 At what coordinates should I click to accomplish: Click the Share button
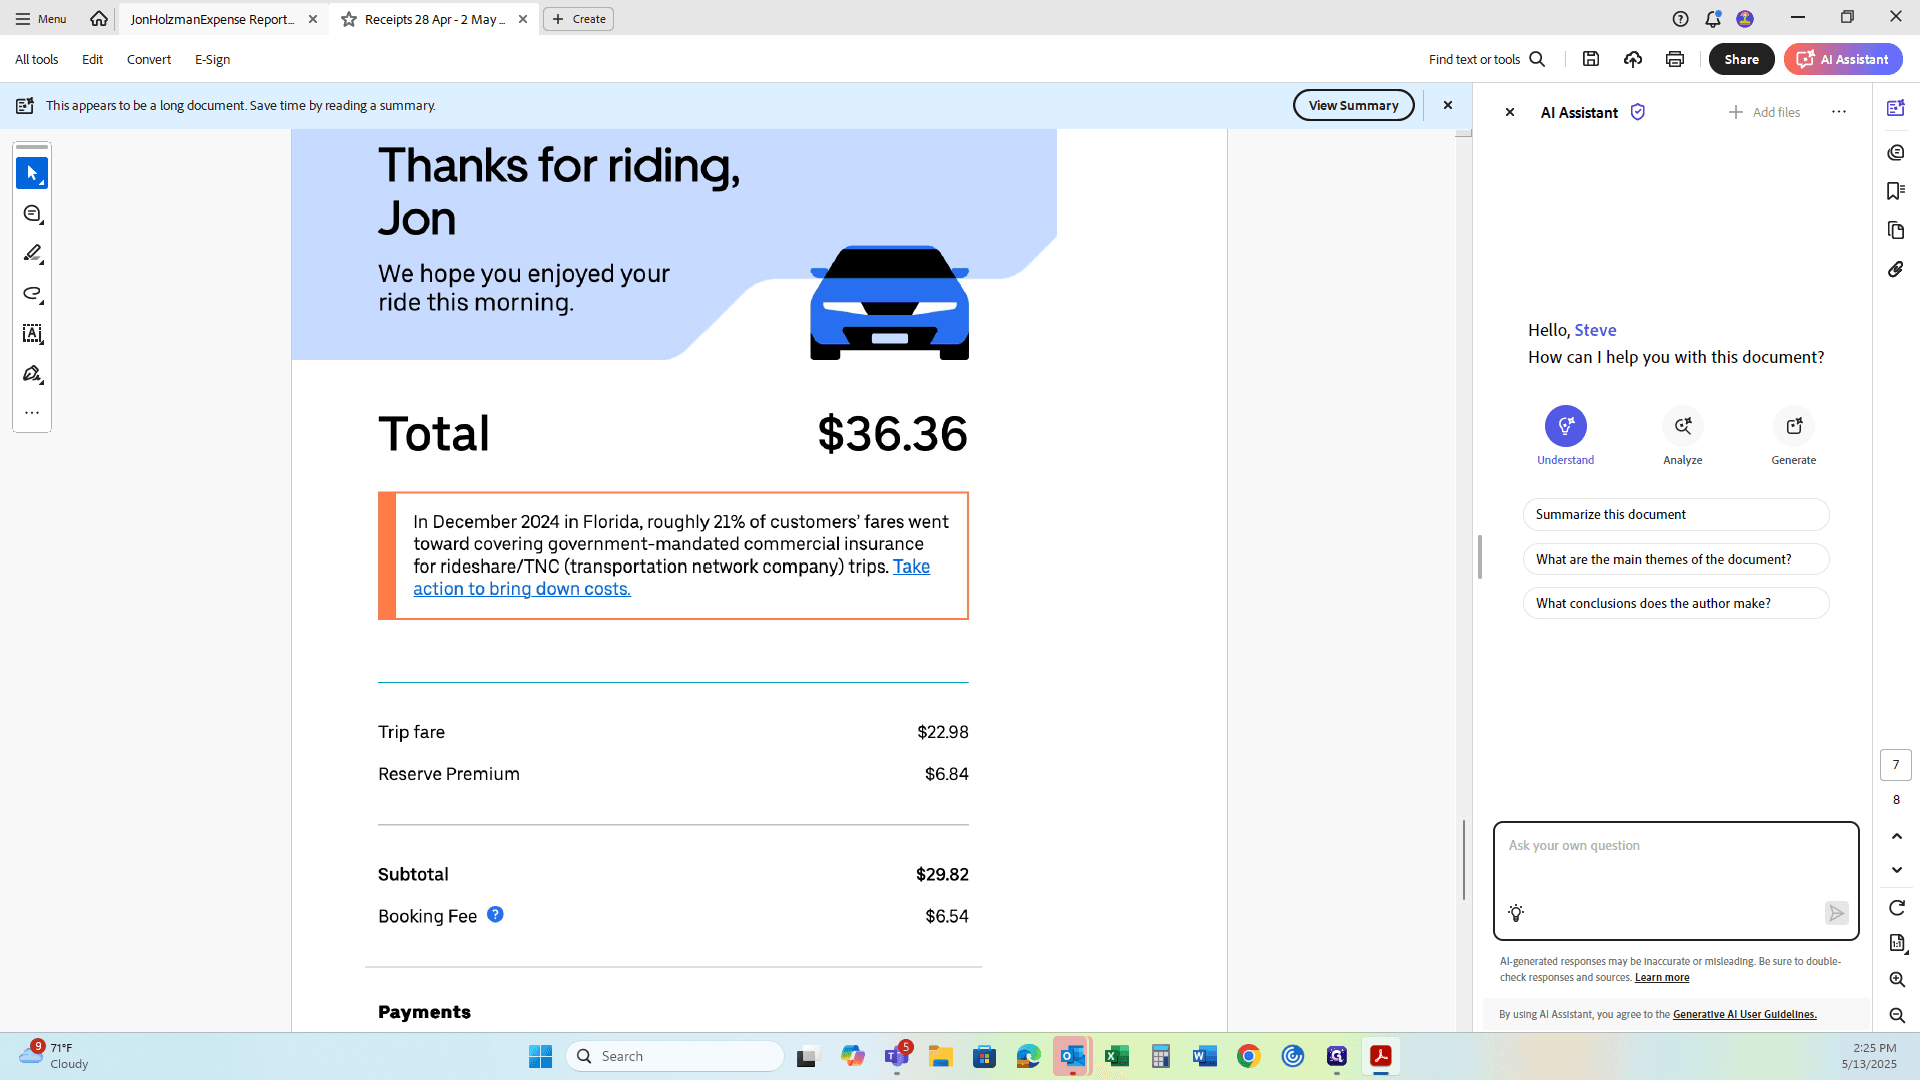(1741, 60)
